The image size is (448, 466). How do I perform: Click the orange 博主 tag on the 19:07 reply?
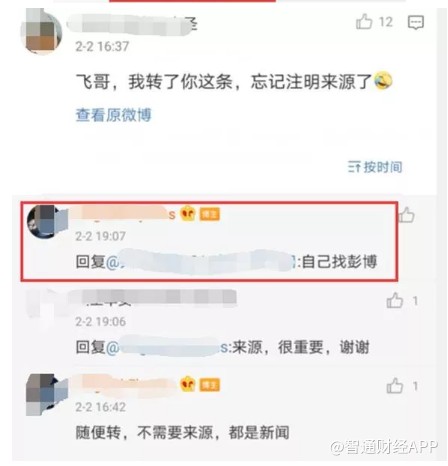point(210,214)
